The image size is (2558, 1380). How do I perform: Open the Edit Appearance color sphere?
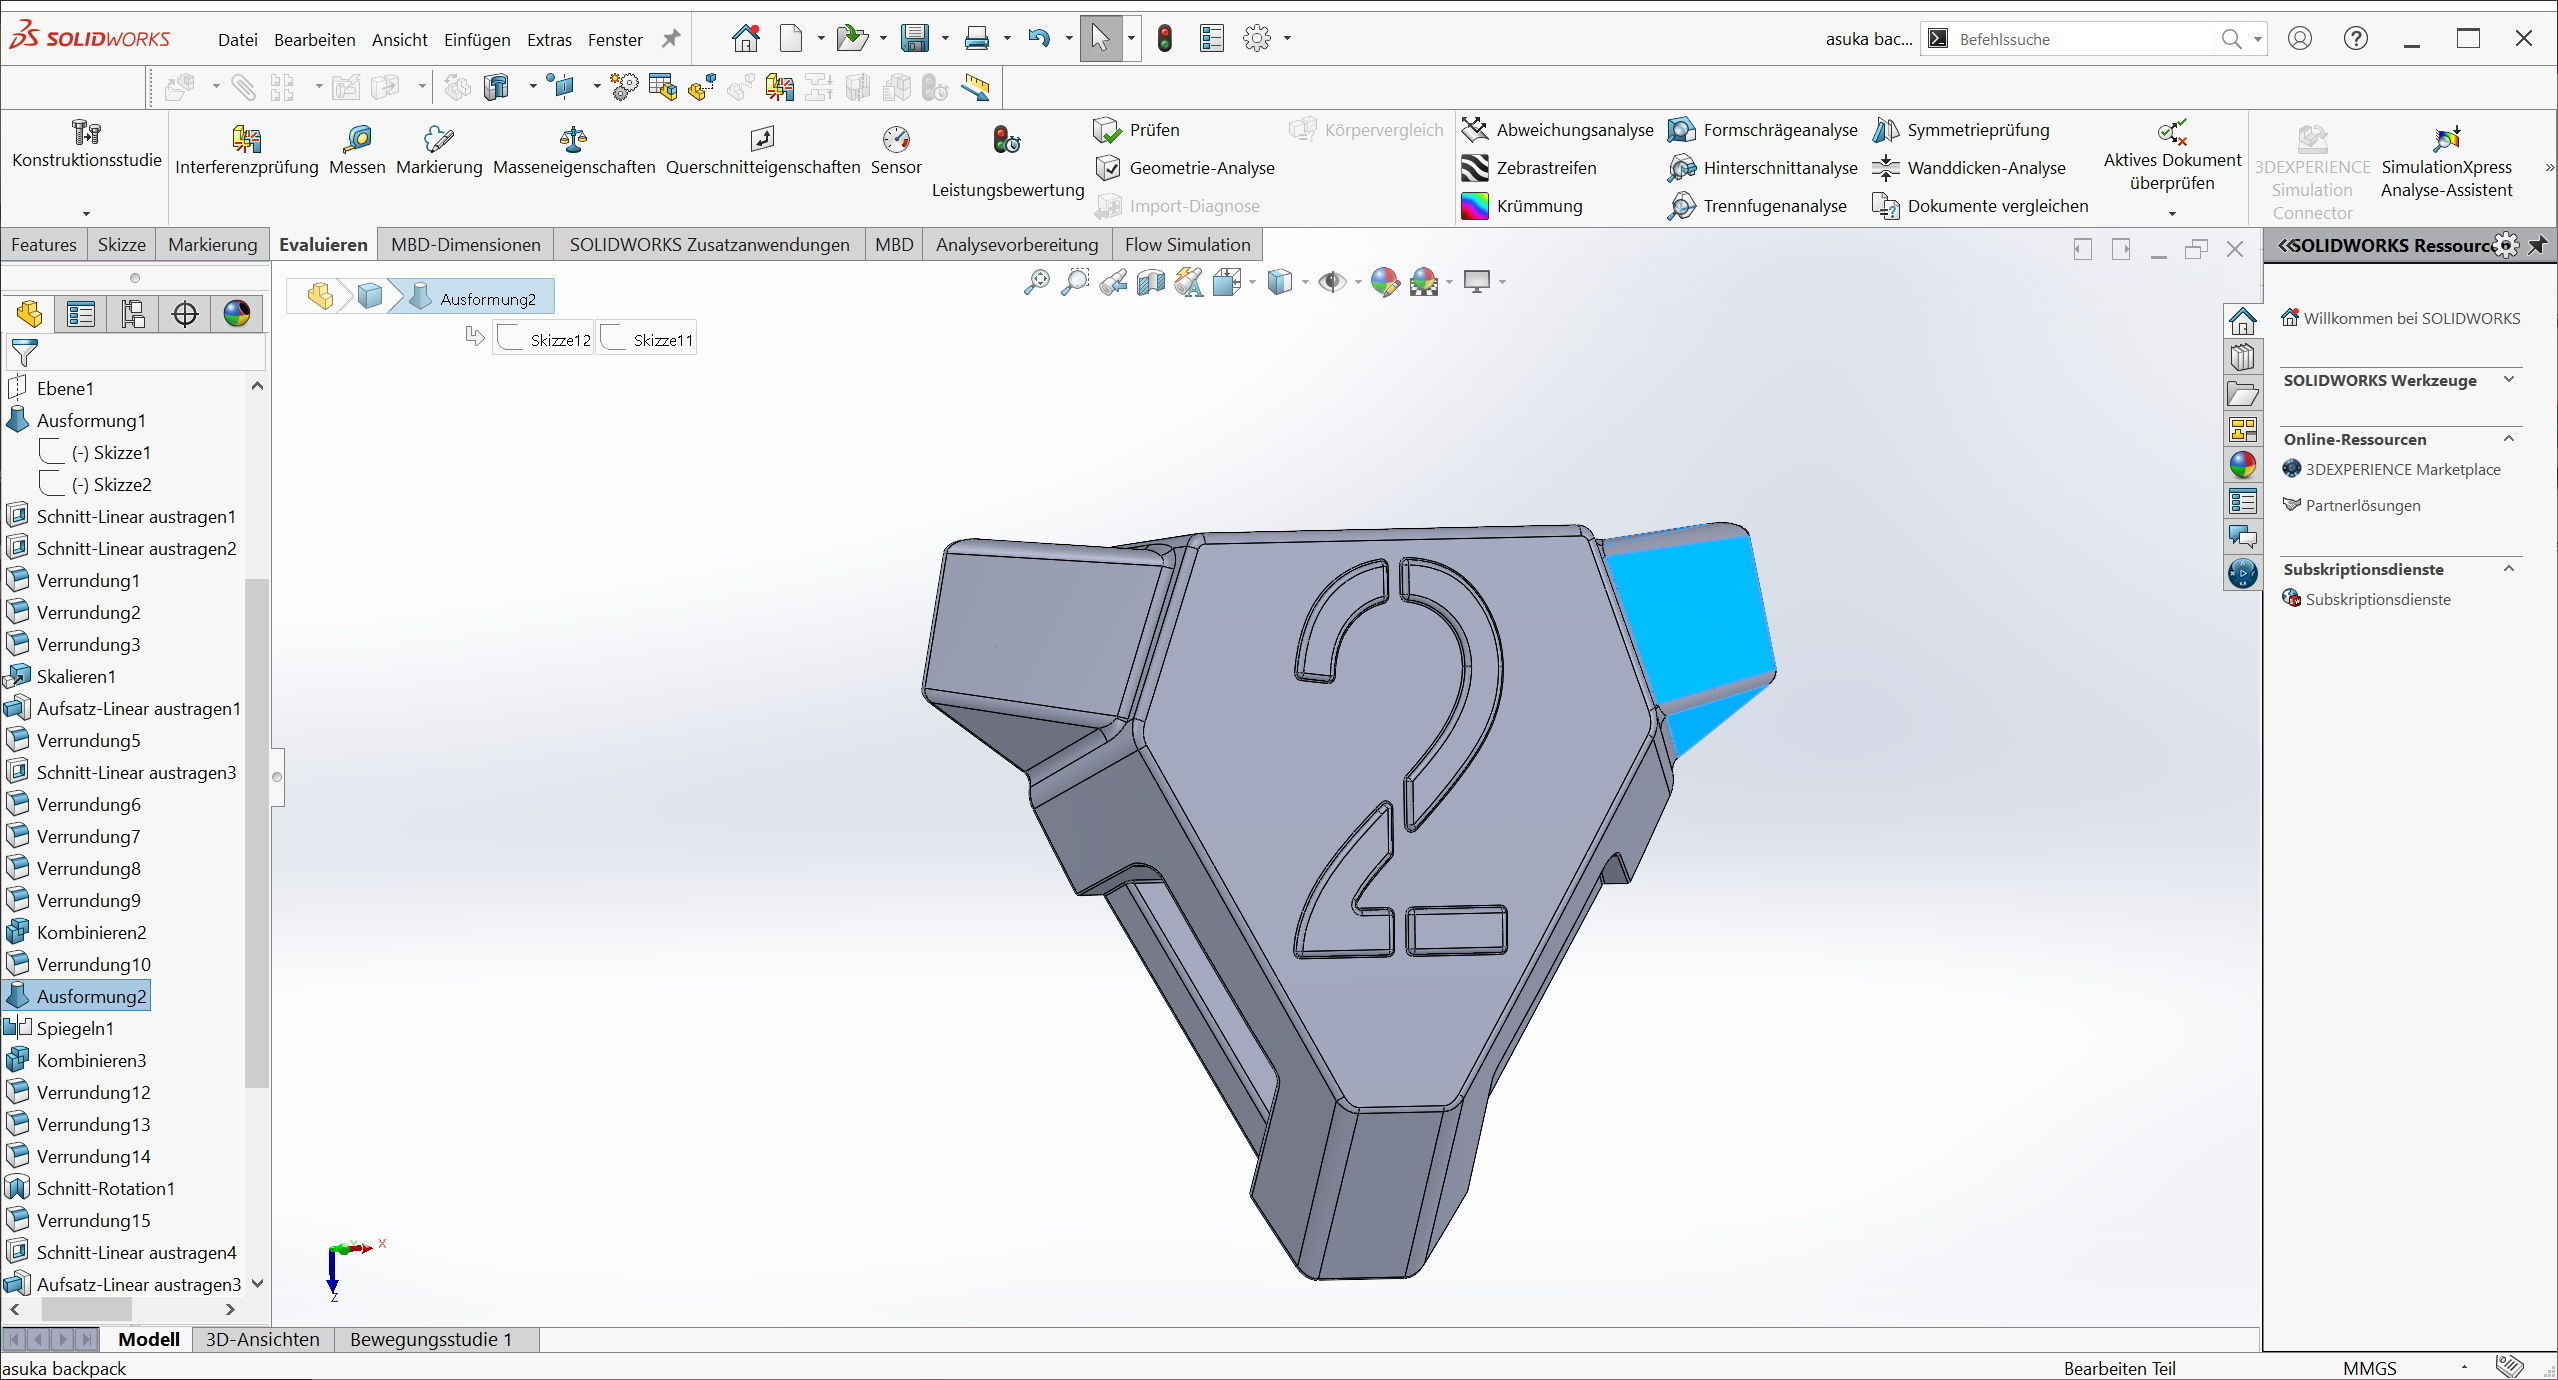coord(1383,282)
